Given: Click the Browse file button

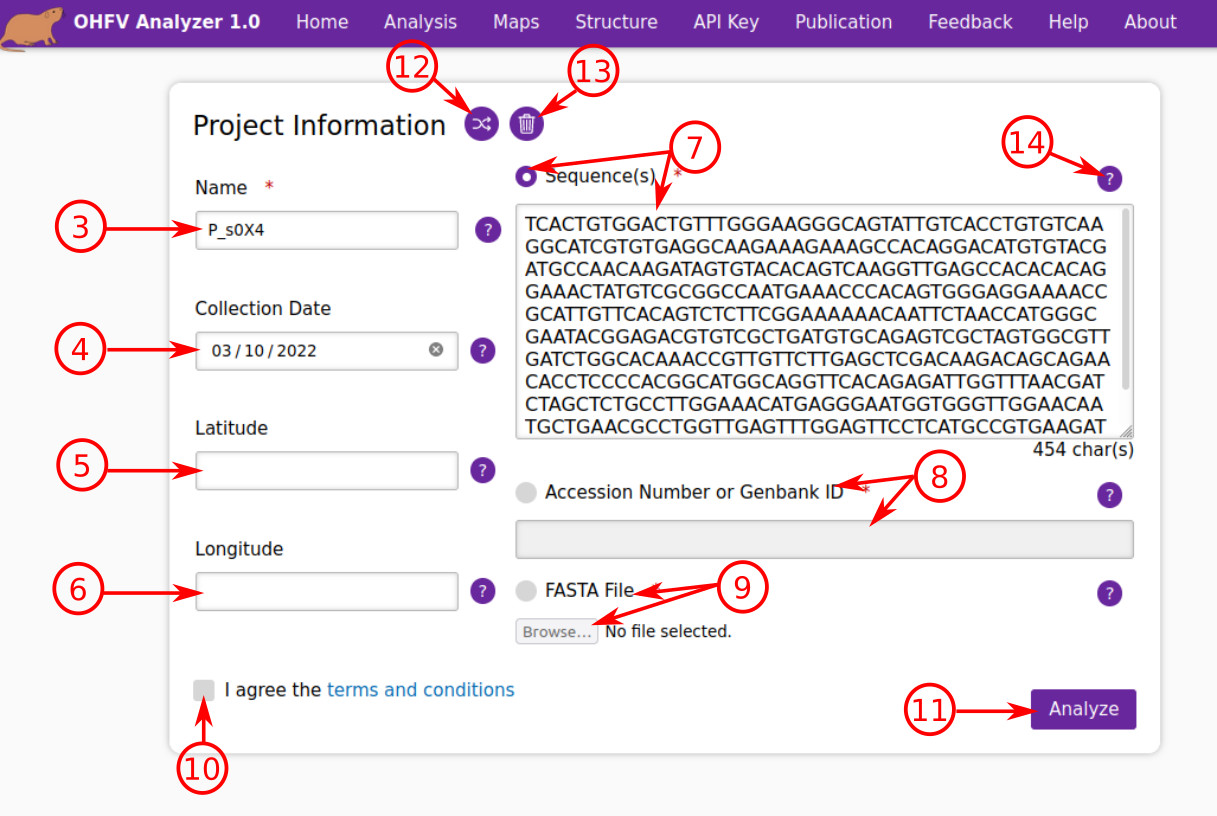Looking at the screenshot, I should [x=557, y=632].
